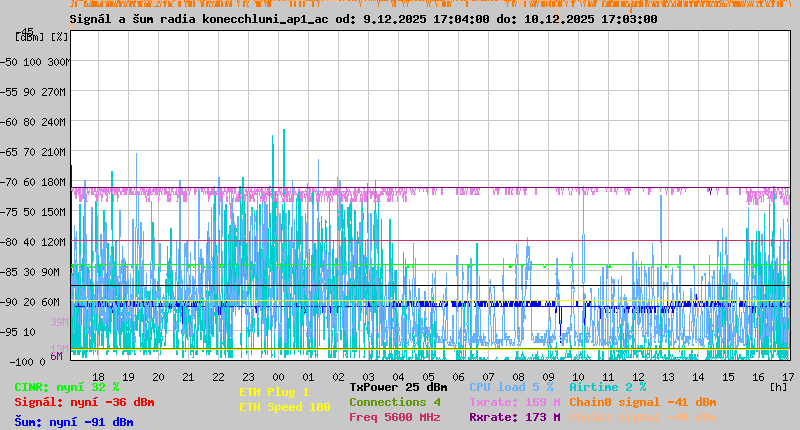
Task: Click the 00 hour marker on time axis
Action: coord(279,377)
